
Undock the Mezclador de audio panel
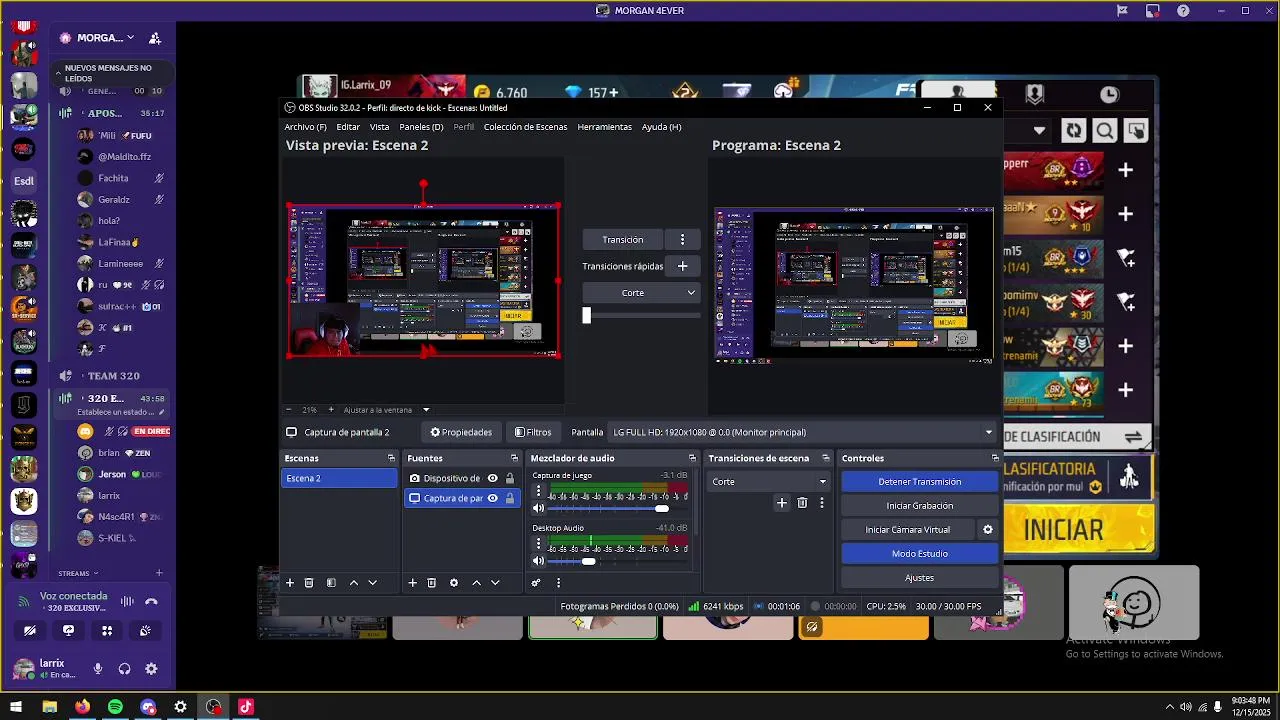pyautogui.click(x=692, y=458)
